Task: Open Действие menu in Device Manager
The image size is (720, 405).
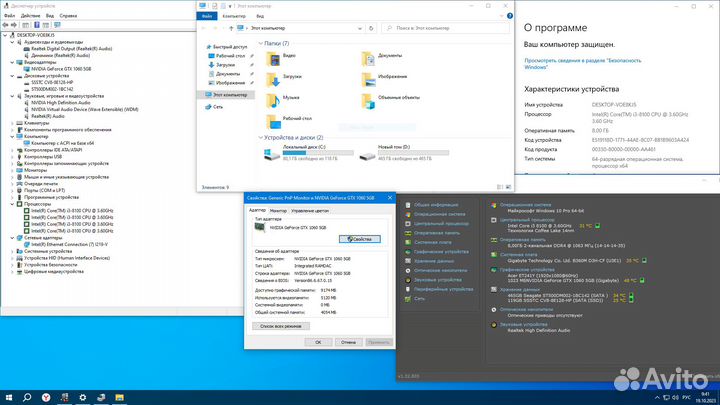Action: tap(30, 16)
